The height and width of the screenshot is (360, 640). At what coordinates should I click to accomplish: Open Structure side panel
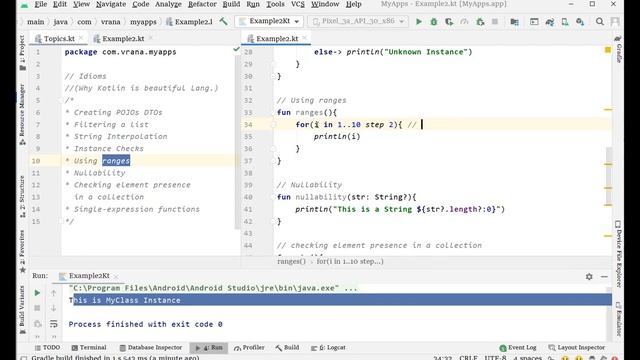pyautogui.click(x=22, y=196)
